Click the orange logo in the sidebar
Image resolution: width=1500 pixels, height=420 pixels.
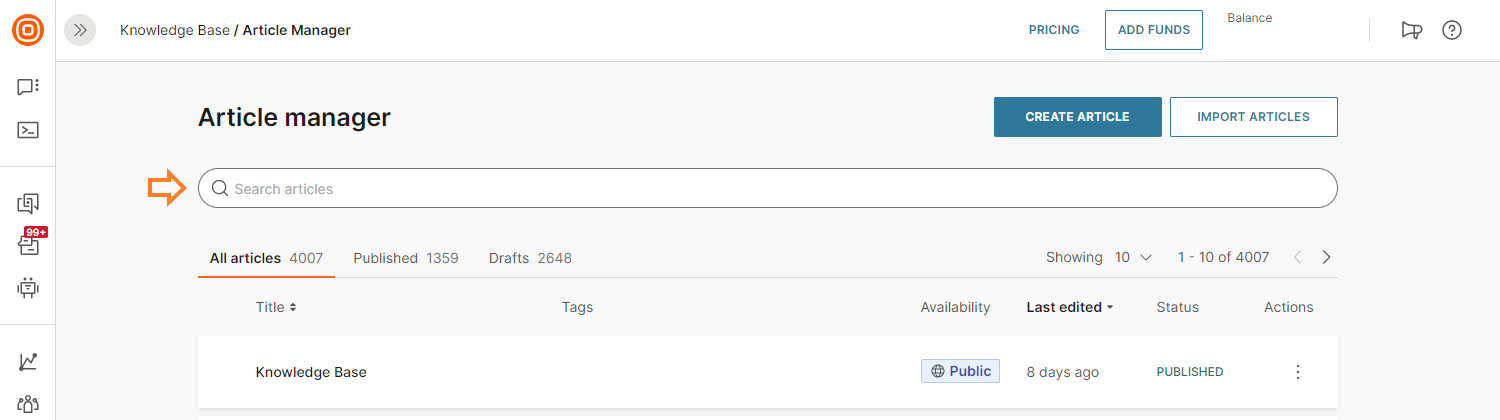[x=28, y=30]
